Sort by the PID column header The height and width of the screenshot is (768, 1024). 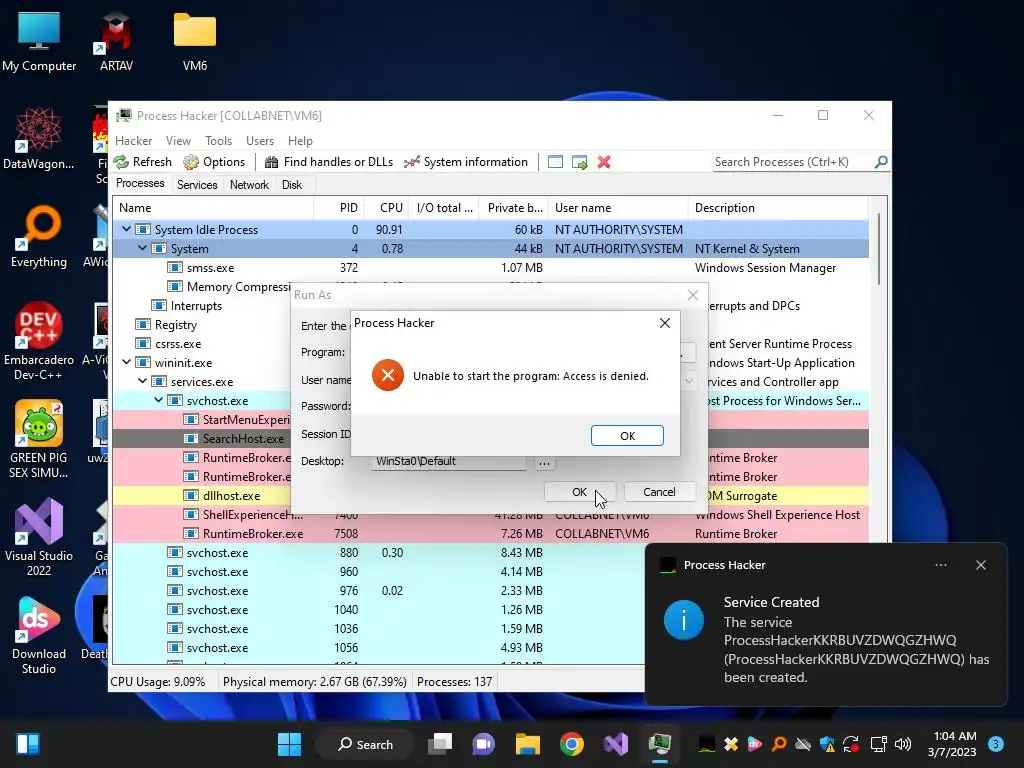pos(339,208)
